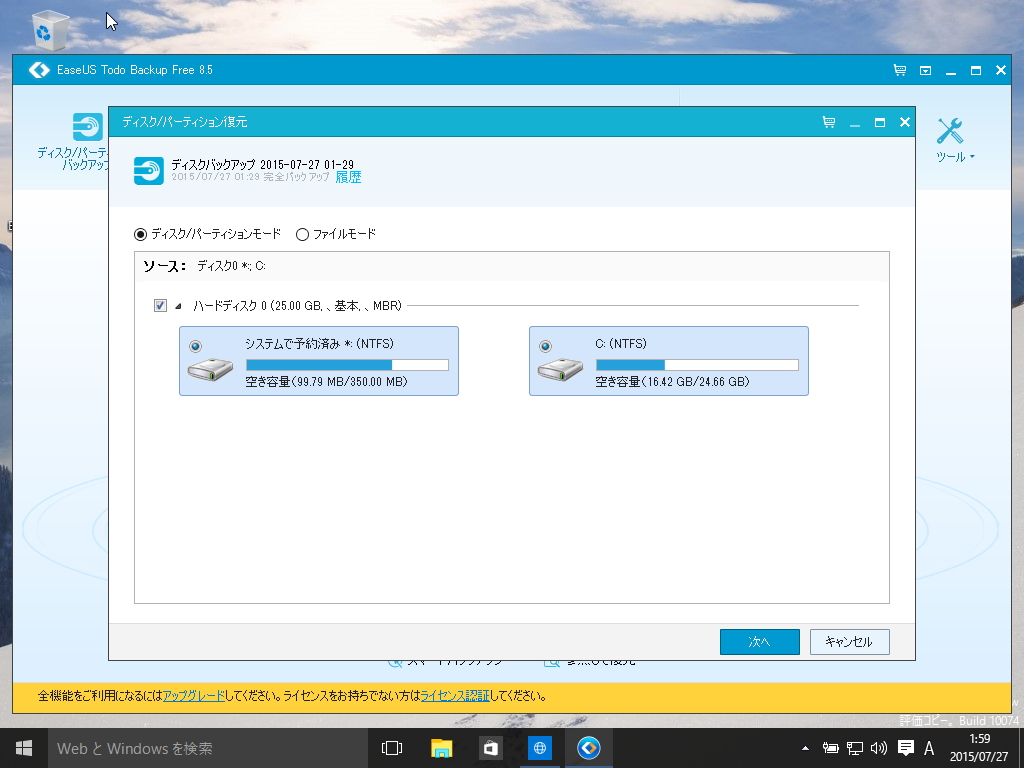Click the system reserved partition drive icon

click(210, 370)
